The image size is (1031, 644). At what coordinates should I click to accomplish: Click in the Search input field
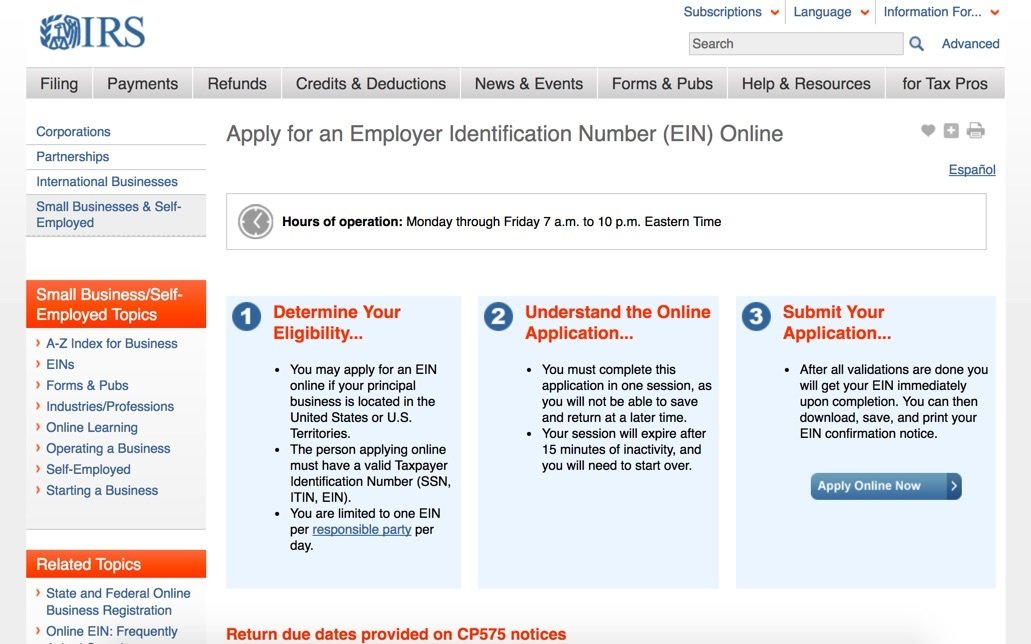coord(796,44)
